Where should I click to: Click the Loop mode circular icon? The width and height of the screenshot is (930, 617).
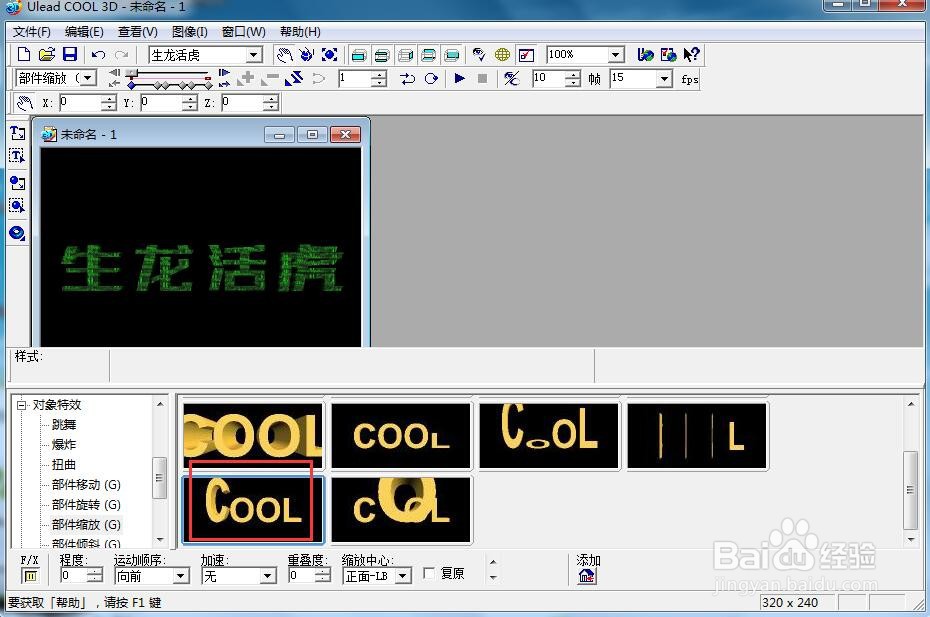pyautogui.click(x=431, y=78)
